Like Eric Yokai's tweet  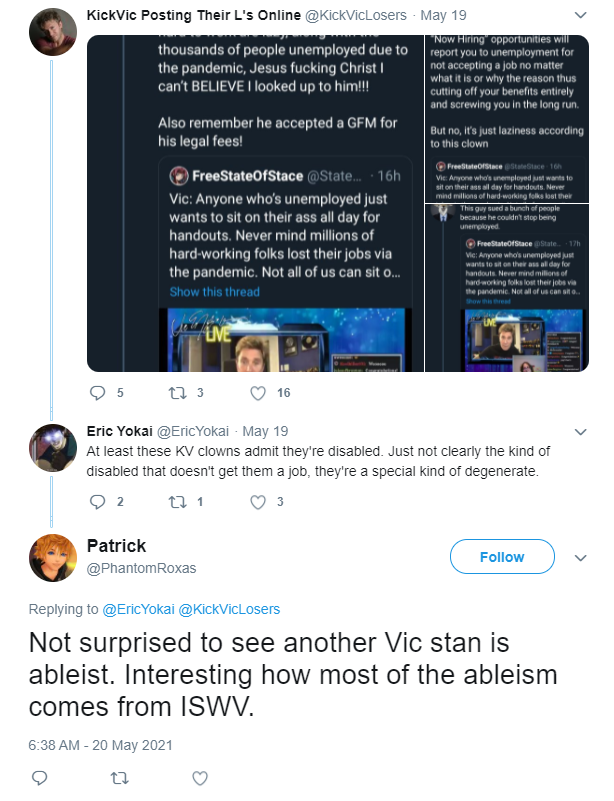click(x=258, y=502)
